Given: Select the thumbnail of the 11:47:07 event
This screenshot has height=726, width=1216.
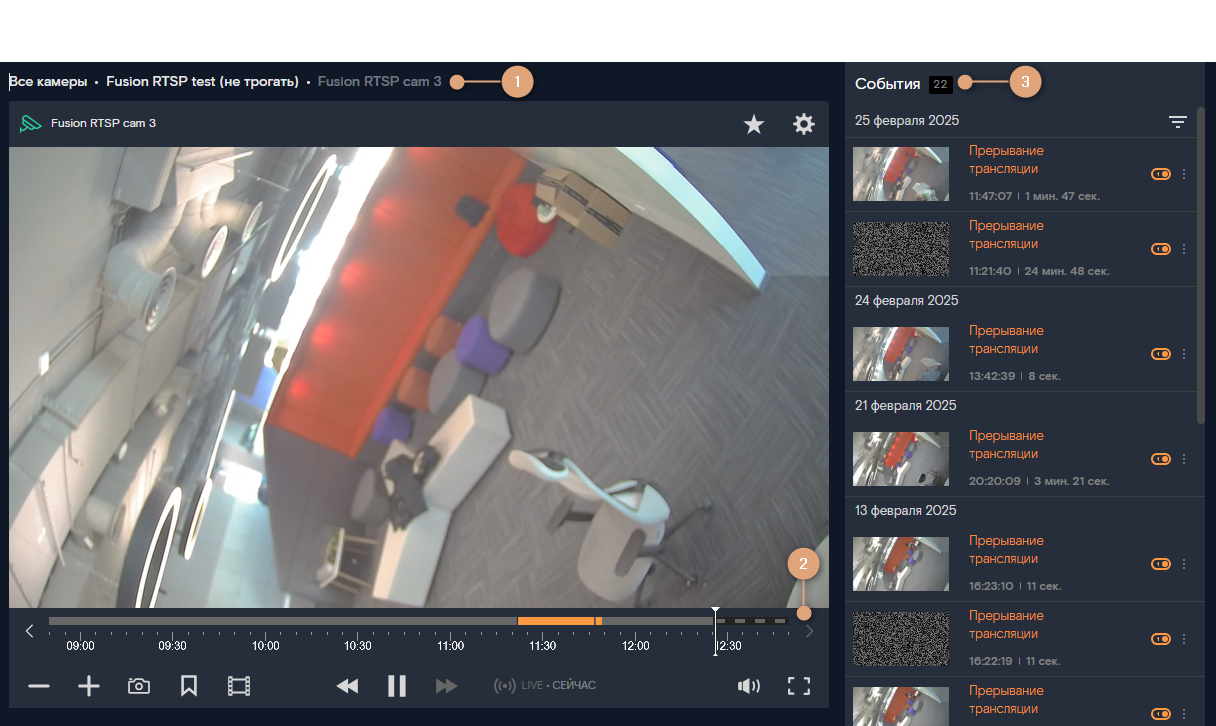Looking at the screenshot, I should pos(901,174).
